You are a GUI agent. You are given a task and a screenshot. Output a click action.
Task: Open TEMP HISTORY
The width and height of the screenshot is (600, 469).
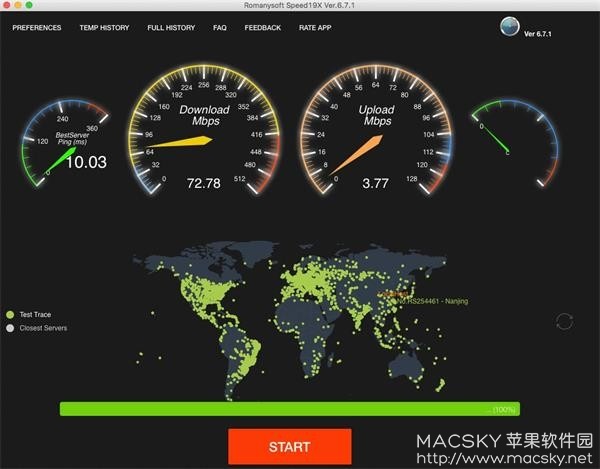(x=104, y=28)
